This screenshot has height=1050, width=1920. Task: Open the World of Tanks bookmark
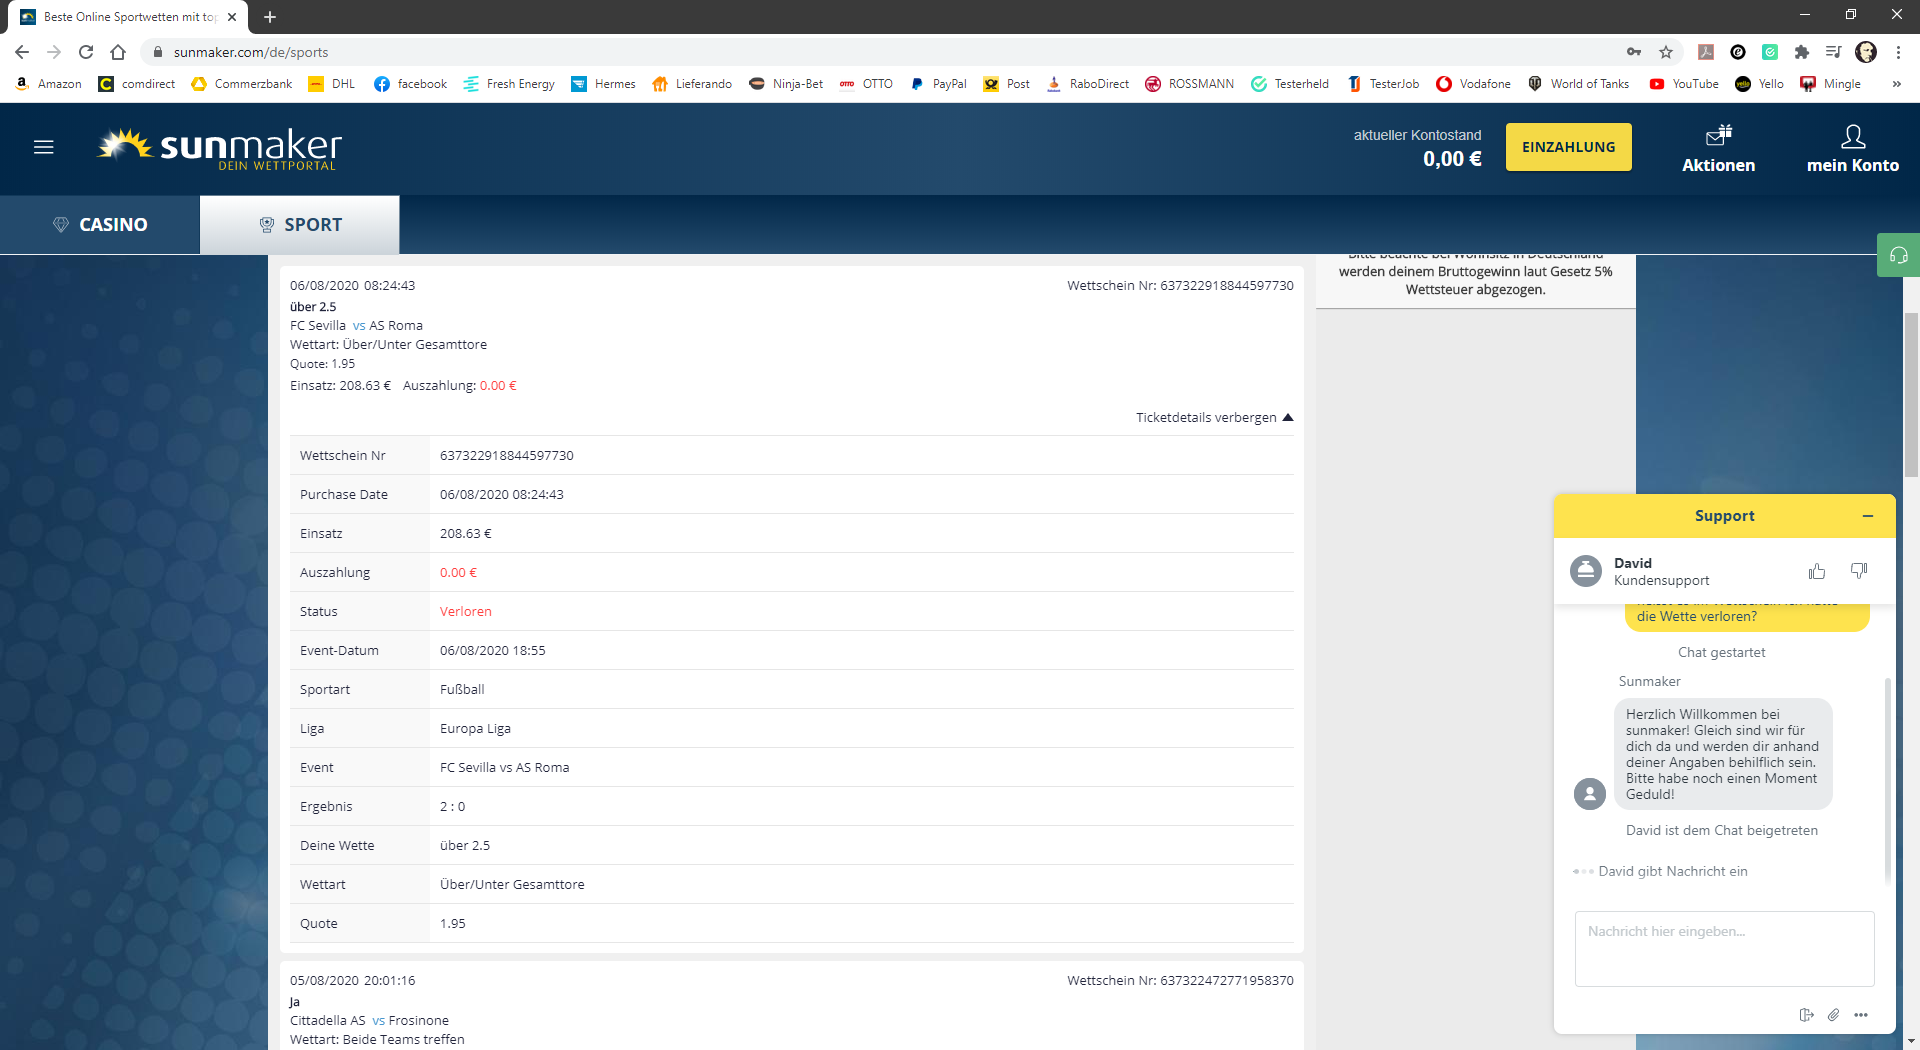[1579, 84]
